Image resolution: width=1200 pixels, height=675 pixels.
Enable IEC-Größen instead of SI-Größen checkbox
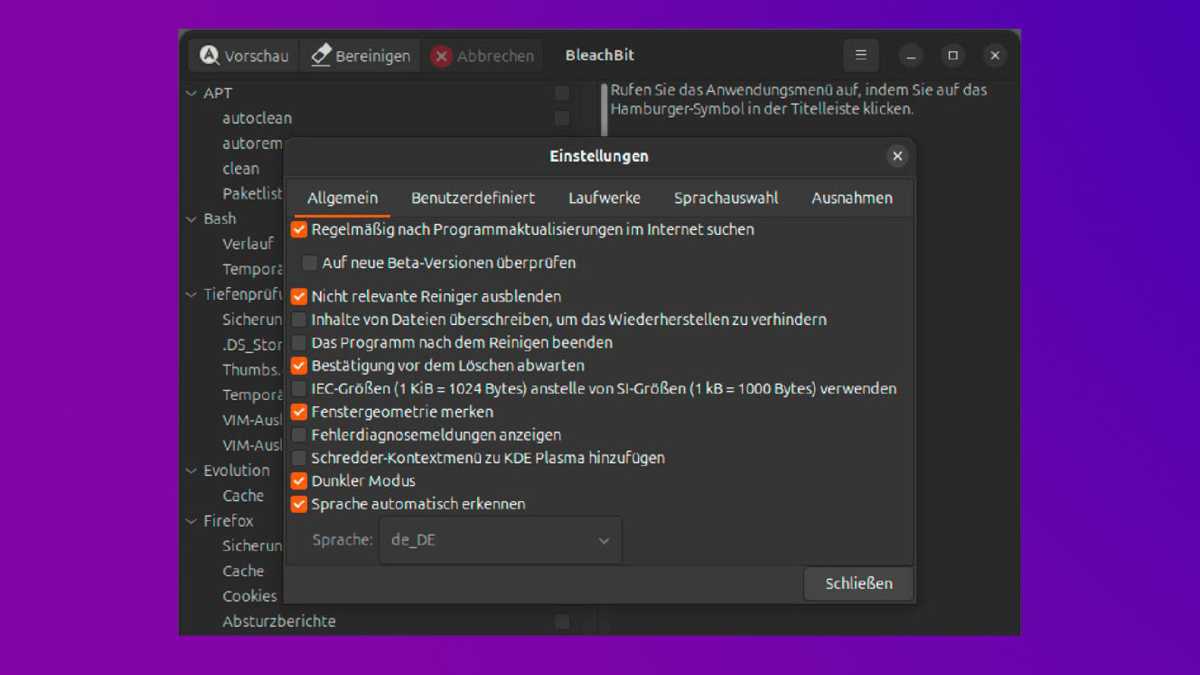[x=299, y=389]
